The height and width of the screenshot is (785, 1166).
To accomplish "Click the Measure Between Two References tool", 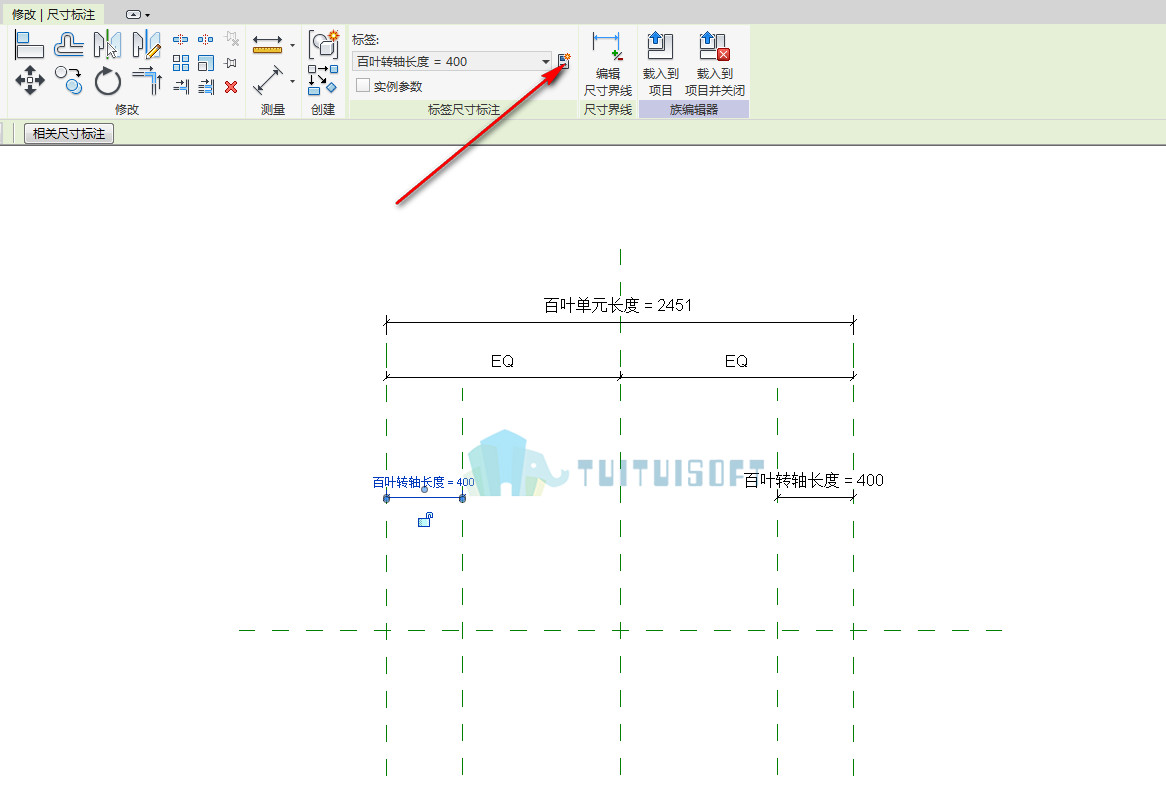I will pos(267,45).
